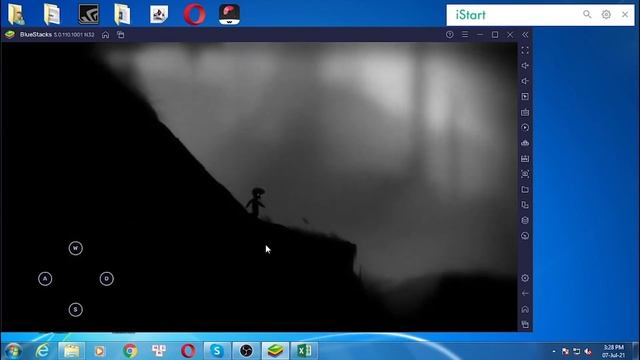Go to Android home via sidebar home icon
Screen dimensions: 640x360
pyautogui.click(x=525, y=309)
